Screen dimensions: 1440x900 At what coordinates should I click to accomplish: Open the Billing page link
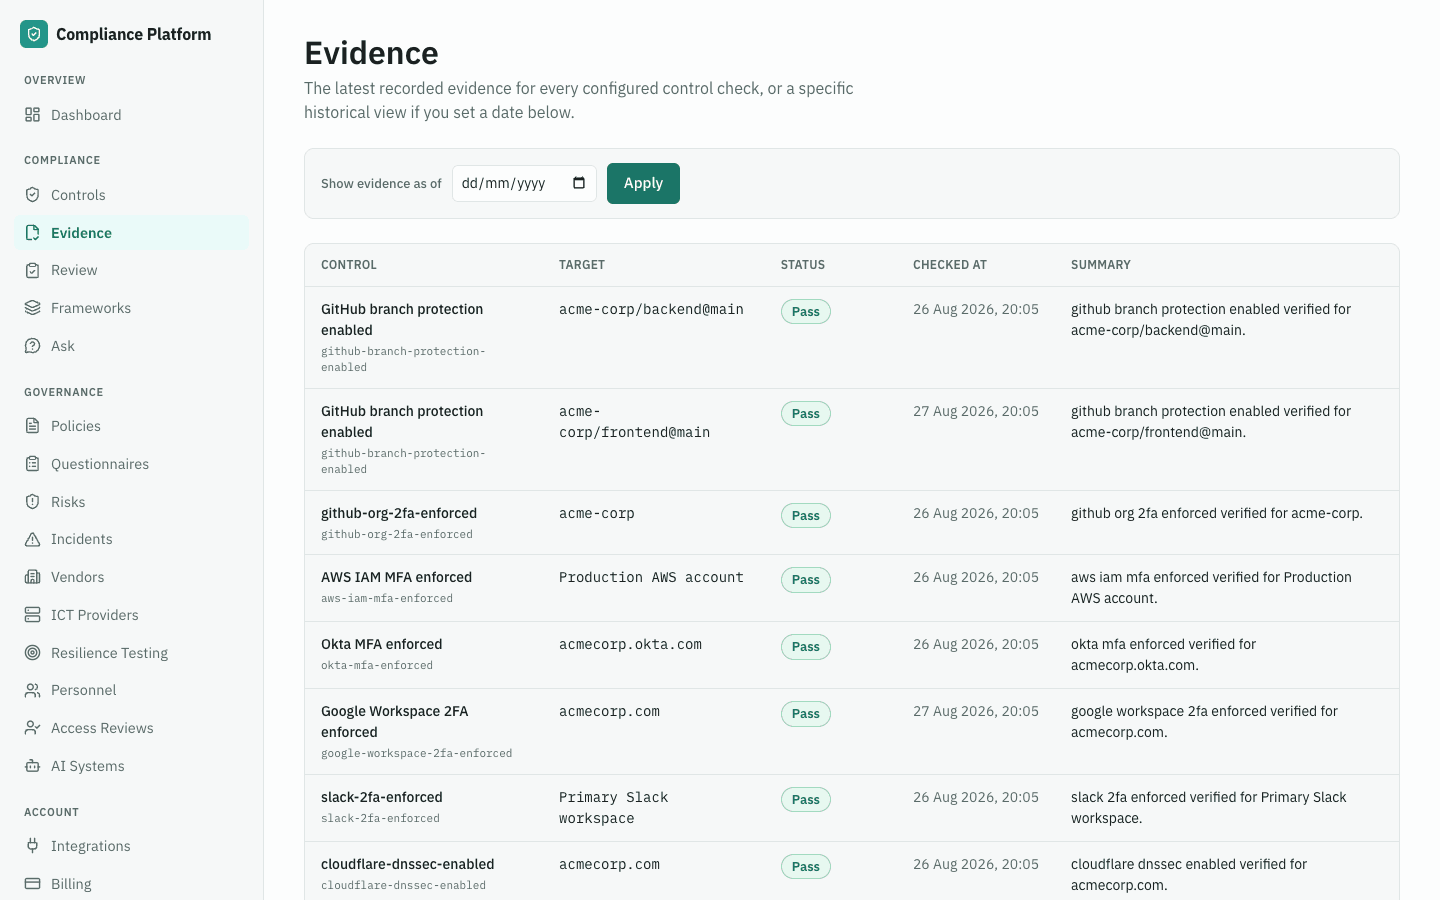tap(132, 884)
